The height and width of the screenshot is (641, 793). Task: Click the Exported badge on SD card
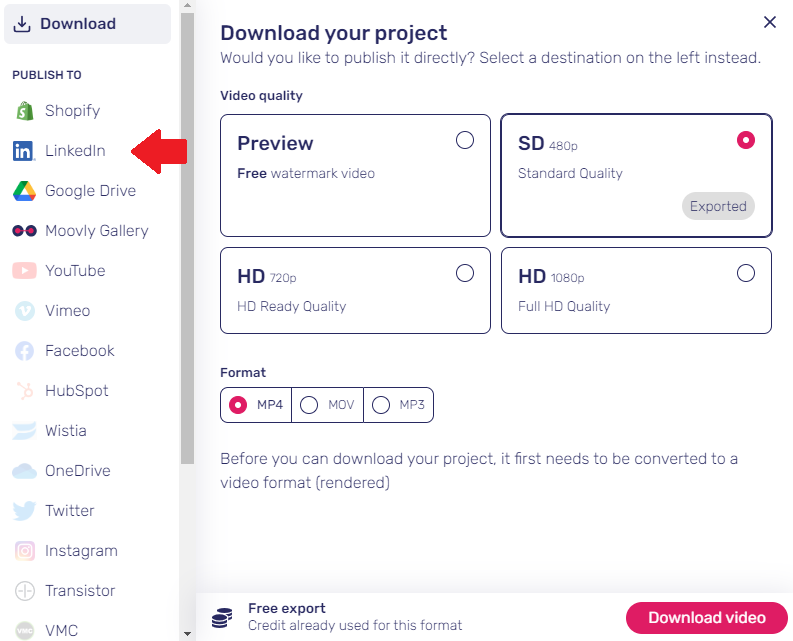coord(718,206)
